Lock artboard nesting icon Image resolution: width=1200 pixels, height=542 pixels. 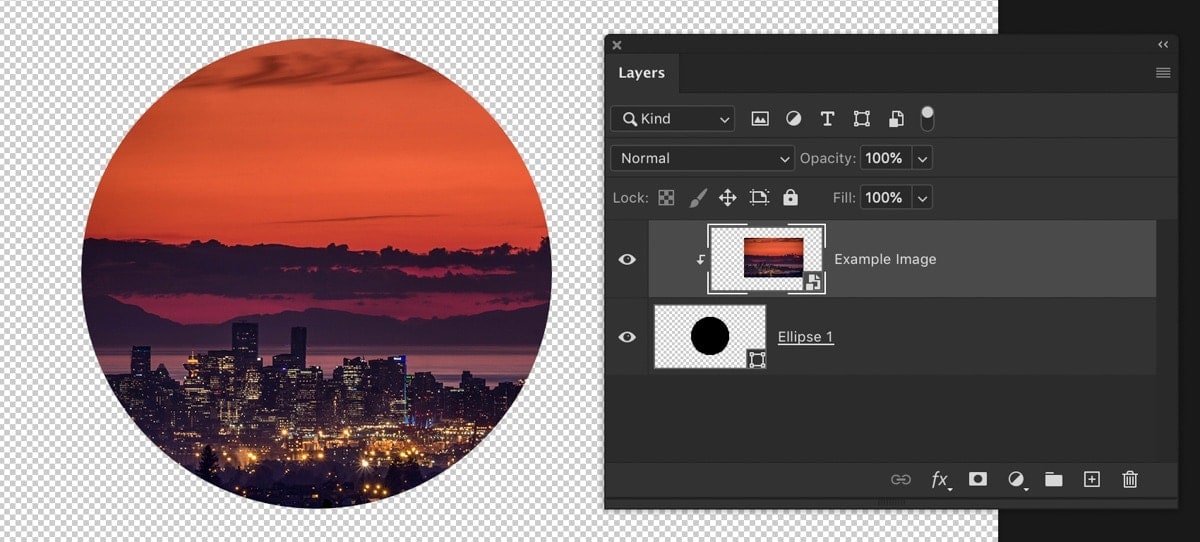(x=759, y=198)
